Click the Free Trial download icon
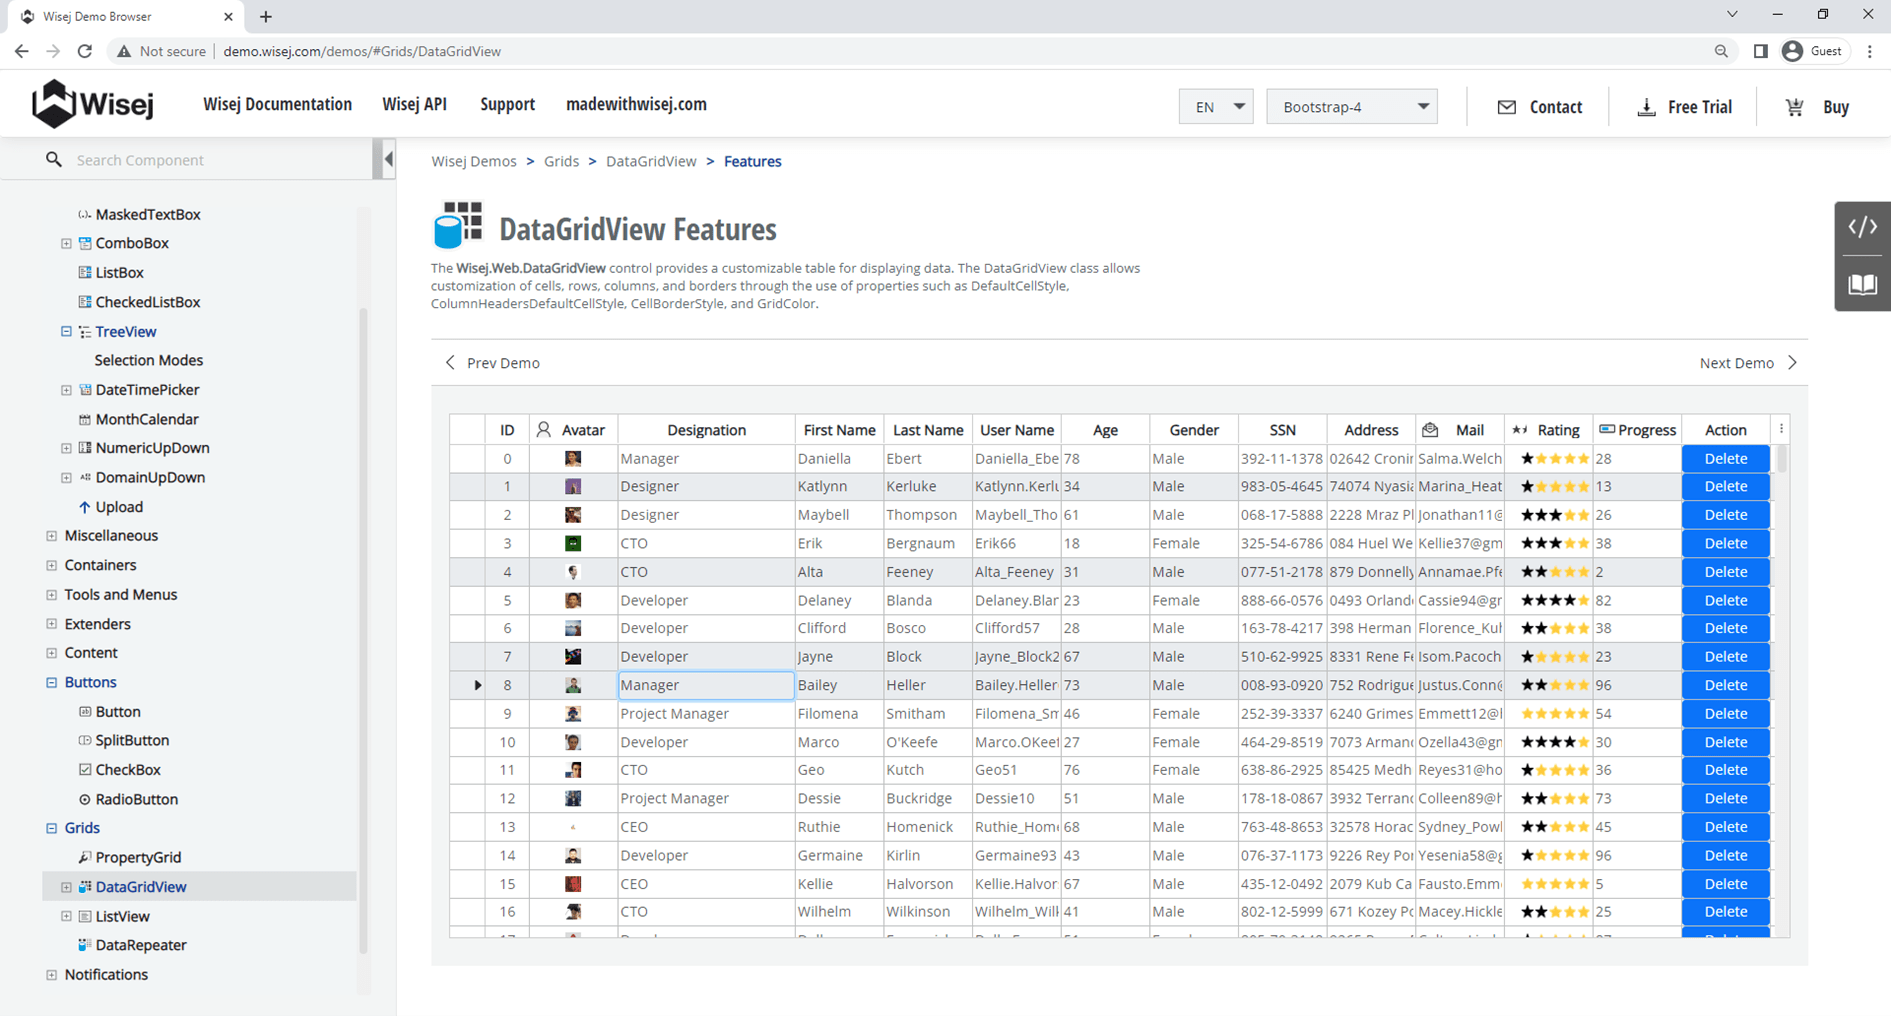Viewport: 1891px width, 1016px height. 1646,107
